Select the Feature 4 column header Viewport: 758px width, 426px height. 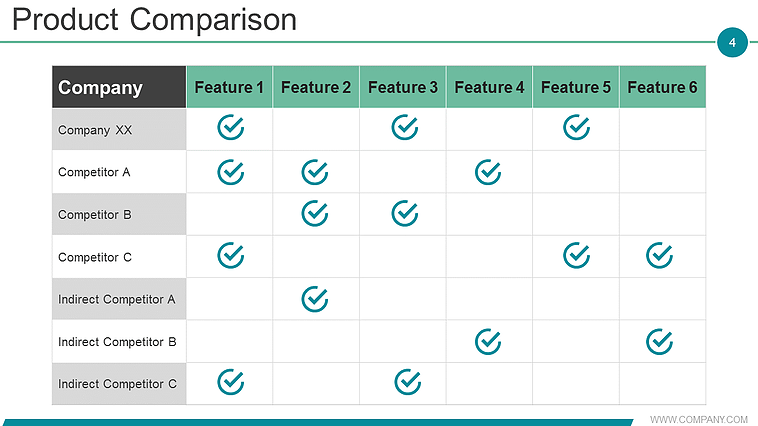coord(489,87)
